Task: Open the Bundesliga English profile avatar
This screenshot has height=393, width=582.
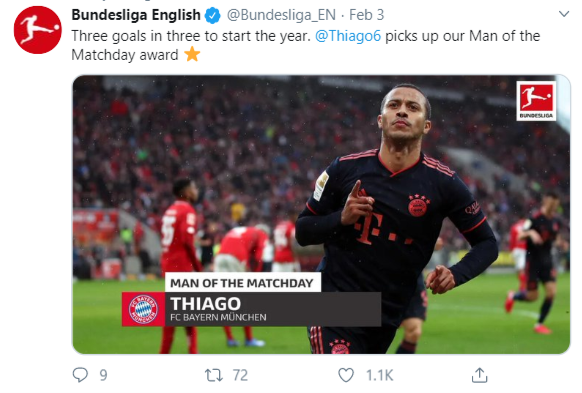Action: 37,30
